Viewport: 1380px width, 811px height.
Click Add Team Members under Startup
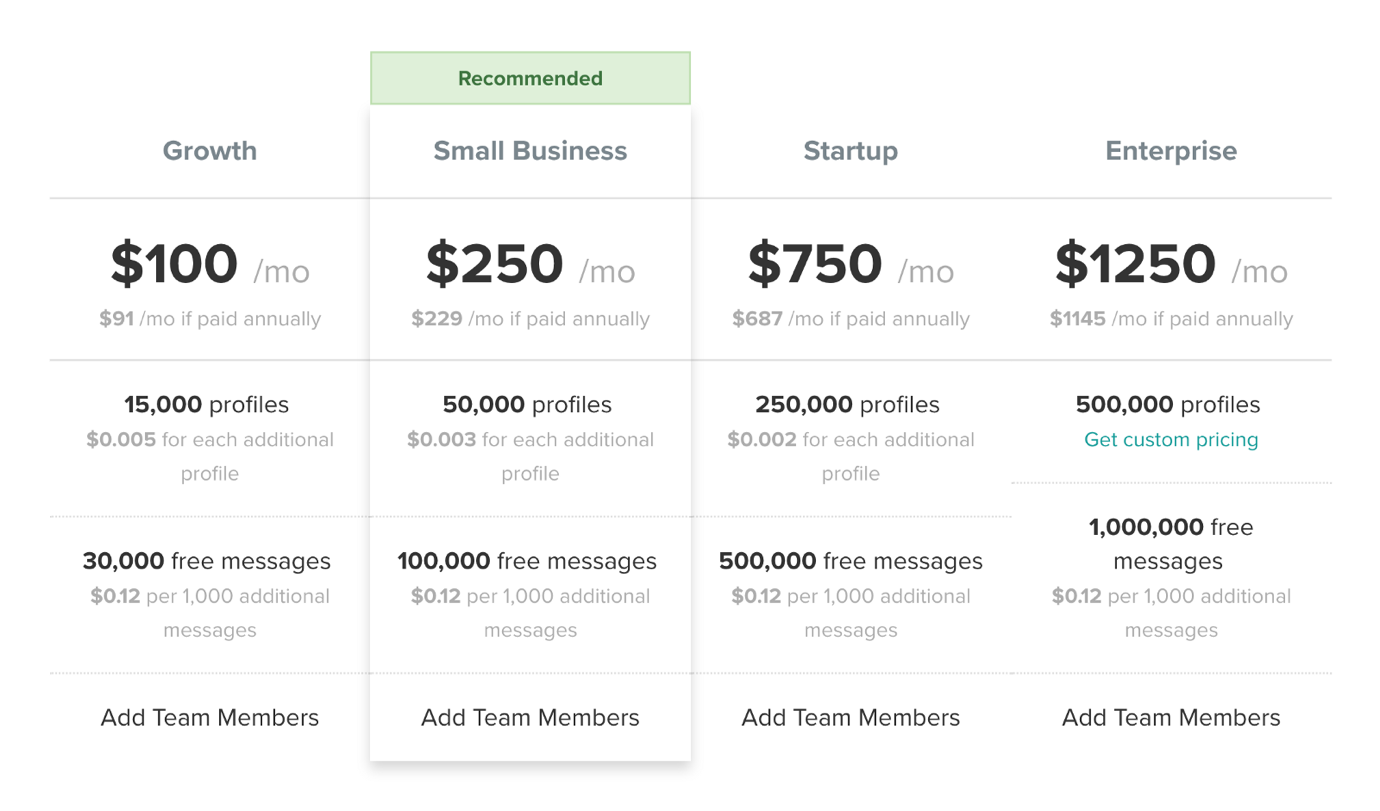point(850,718)
